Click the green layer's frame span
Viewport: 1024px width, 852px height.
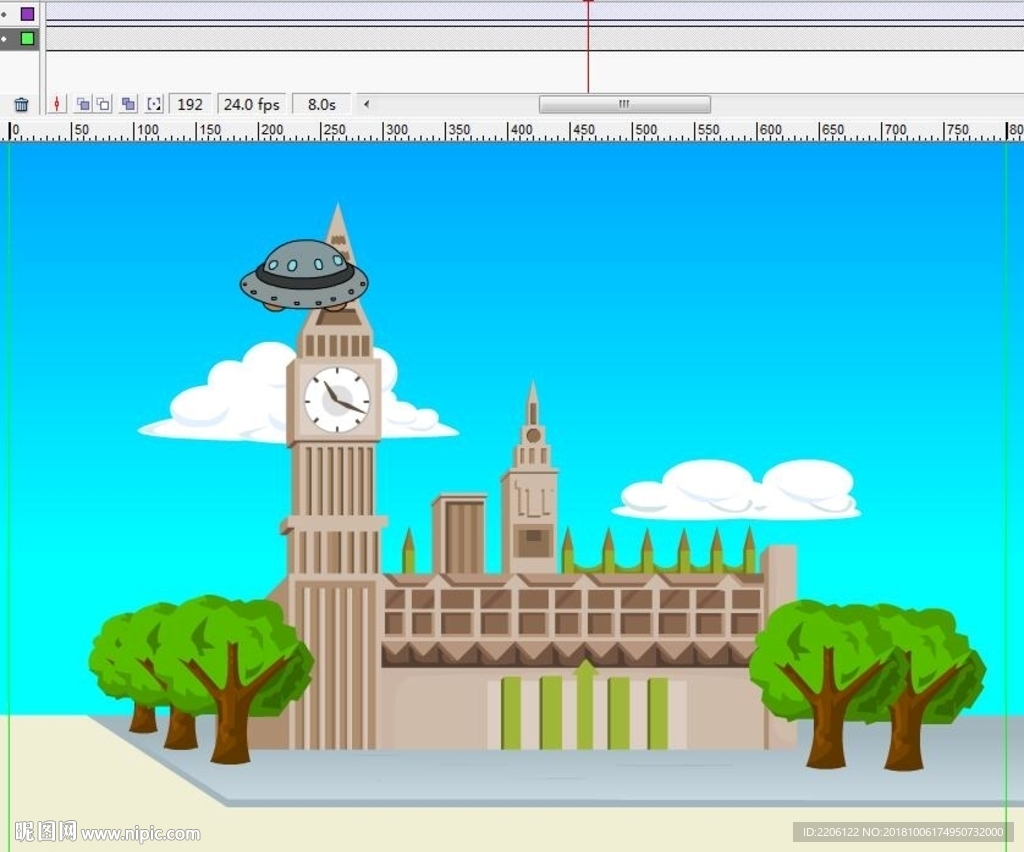535,38
